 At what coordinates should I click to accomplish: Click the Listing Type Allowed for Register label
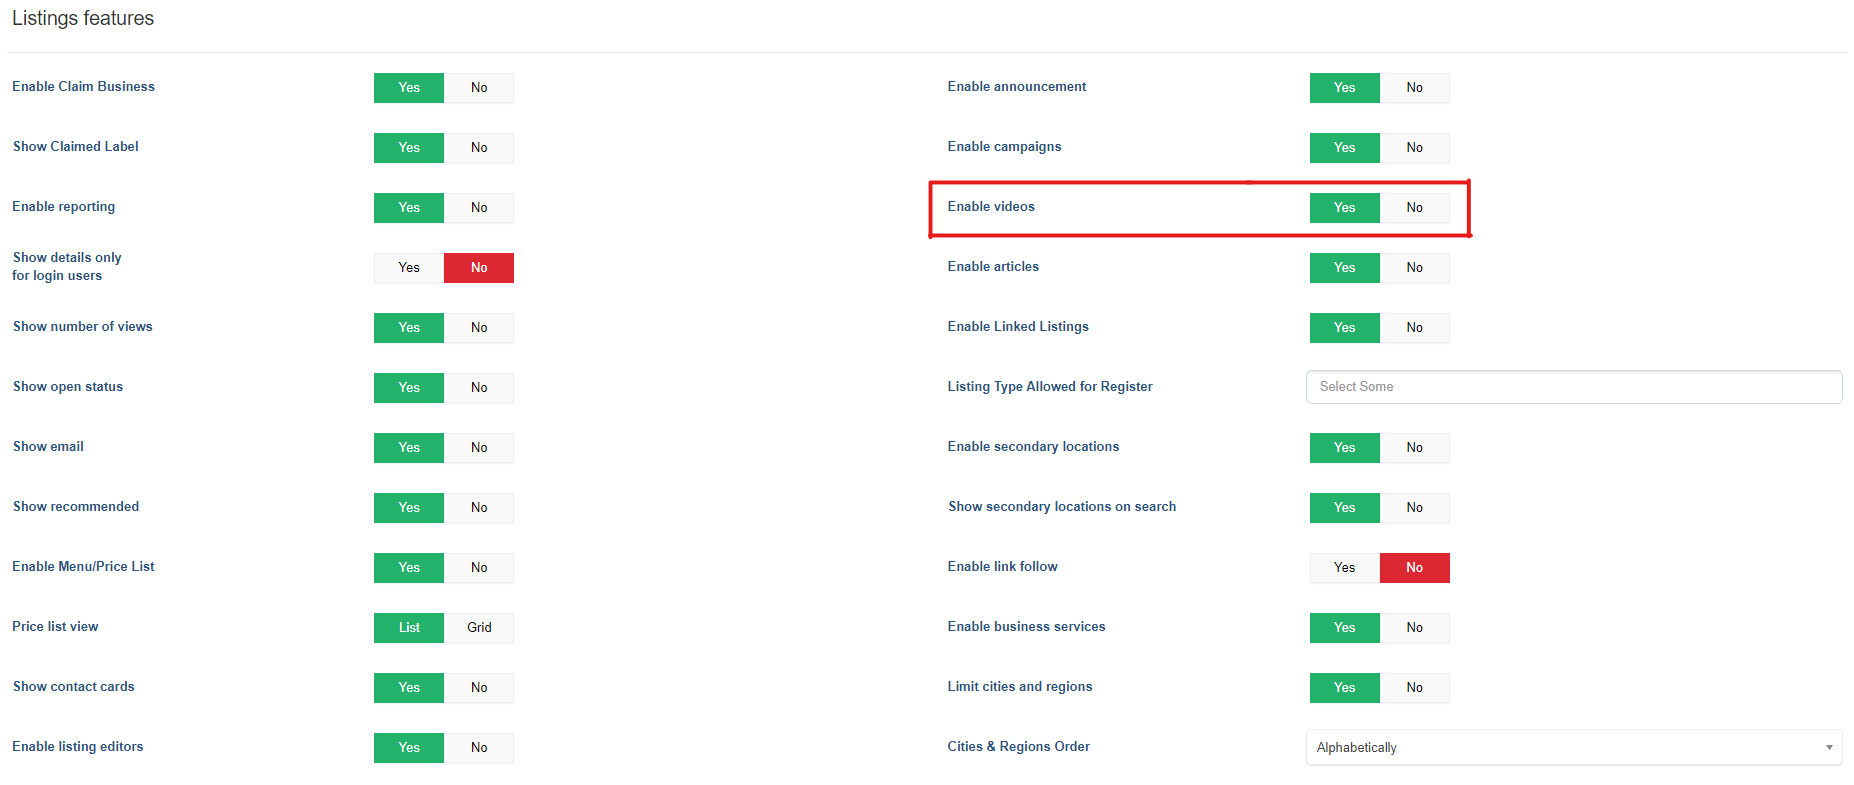[1050, 387]
